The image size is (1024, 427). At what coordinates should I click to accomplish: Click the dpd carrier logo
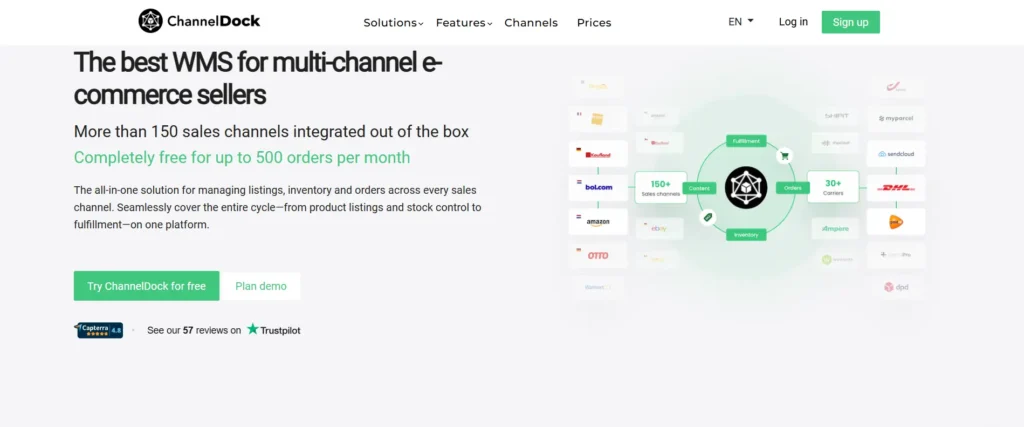point(896,287)
